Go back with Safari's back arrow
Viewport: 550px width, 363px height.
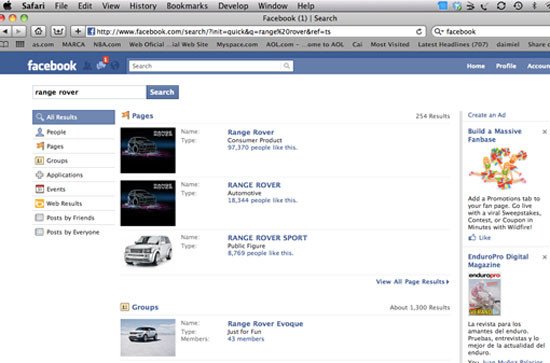[x=5, y=32]
